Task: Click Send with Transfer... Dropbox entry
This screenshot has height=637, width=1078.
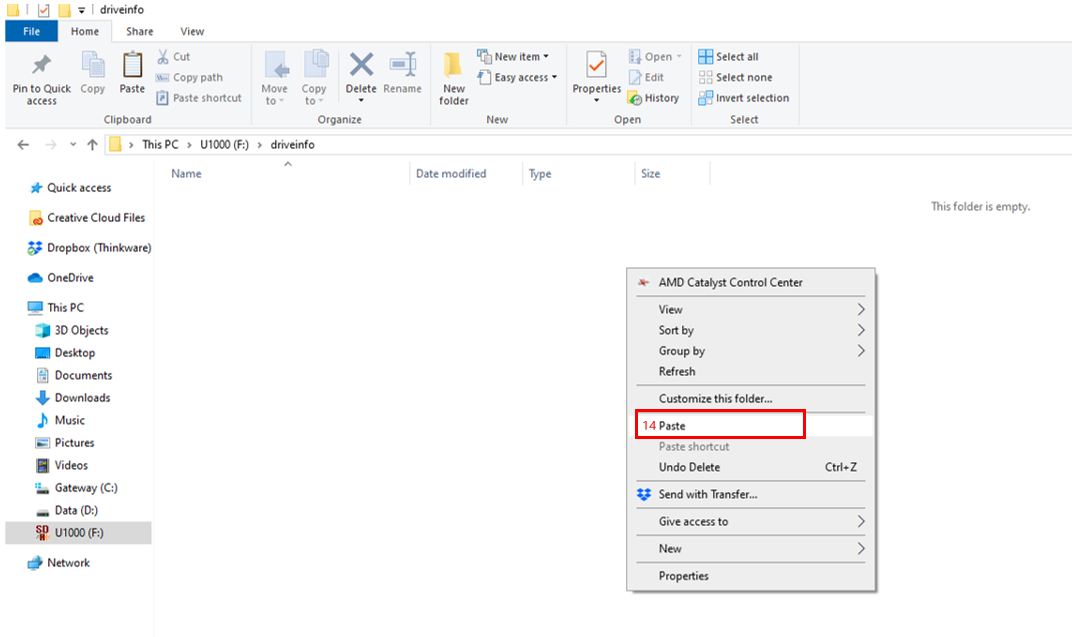Action: 751,495
